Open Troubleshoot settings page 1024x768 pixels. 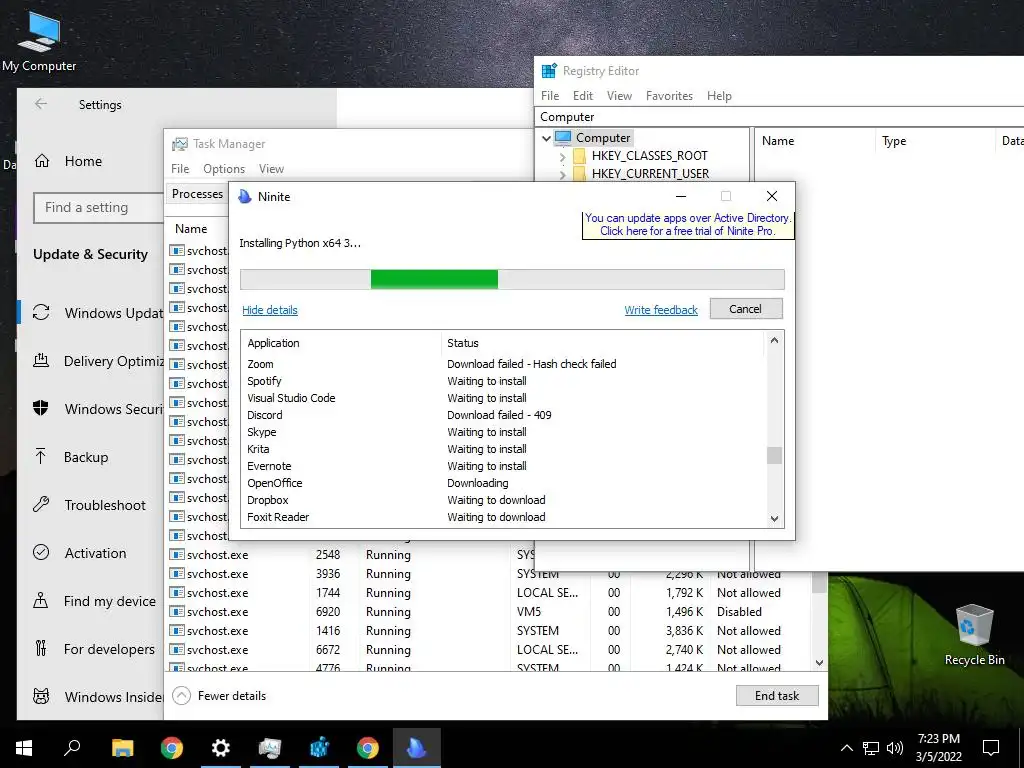[89, 505]
